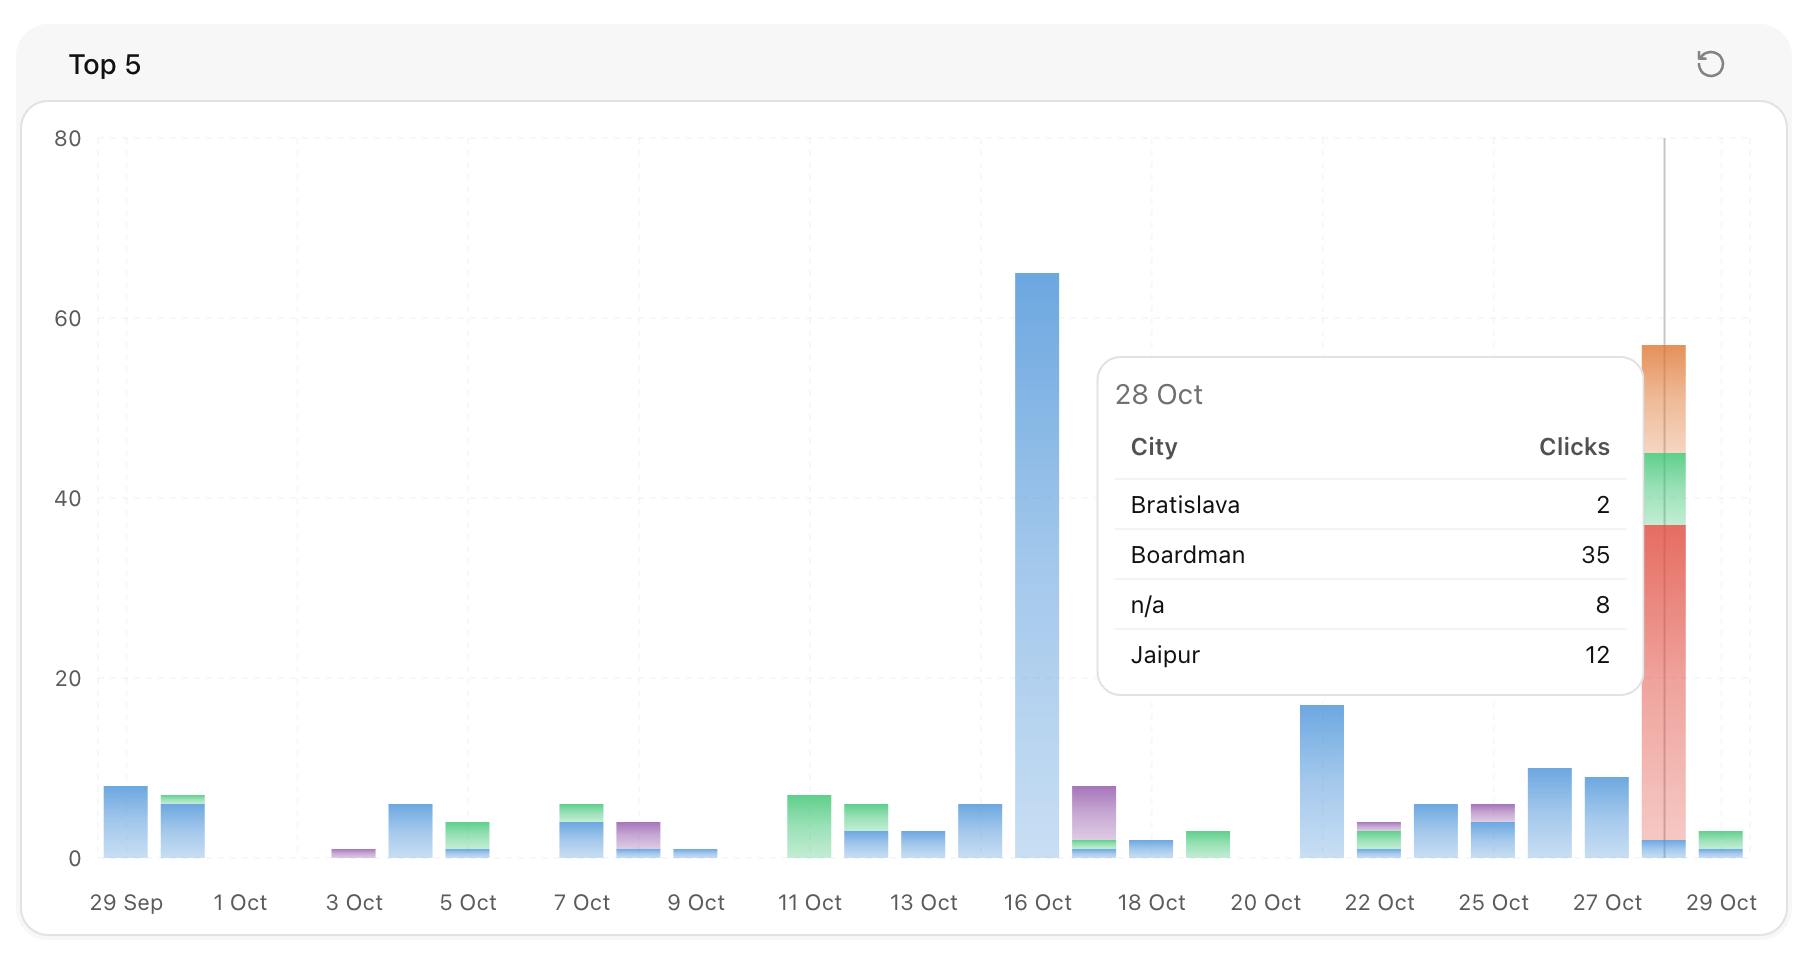Click the stacked bar at 22 Oct
The width and height of the screenshot is (1810, 954).
coord(1379,840)
